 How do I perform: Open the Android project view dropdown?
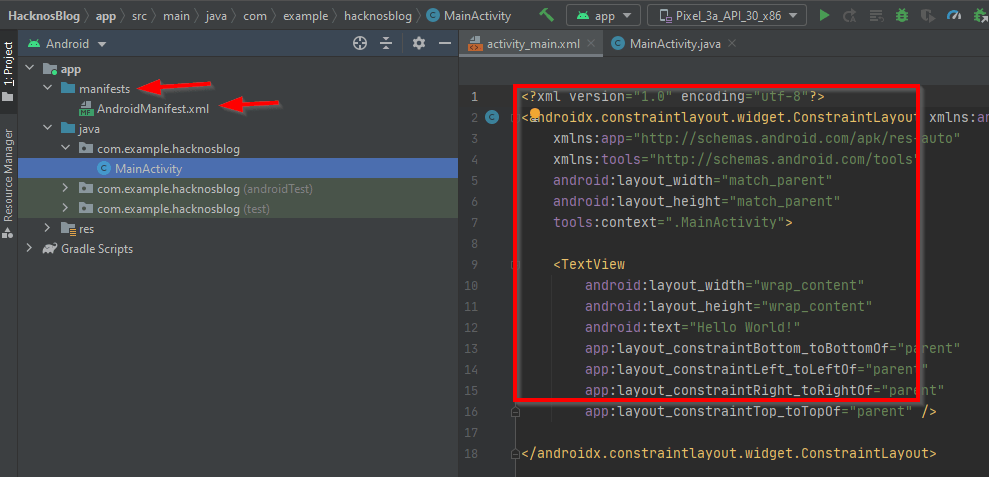(67, 44)
